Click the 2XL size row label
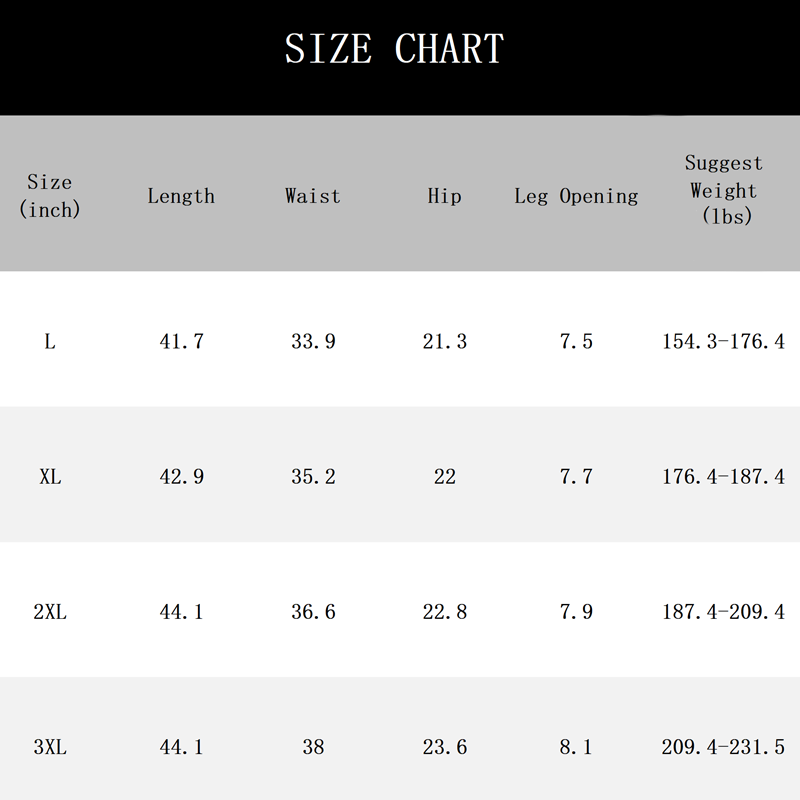Screen dimensions: 800x800 coord(50,612)
